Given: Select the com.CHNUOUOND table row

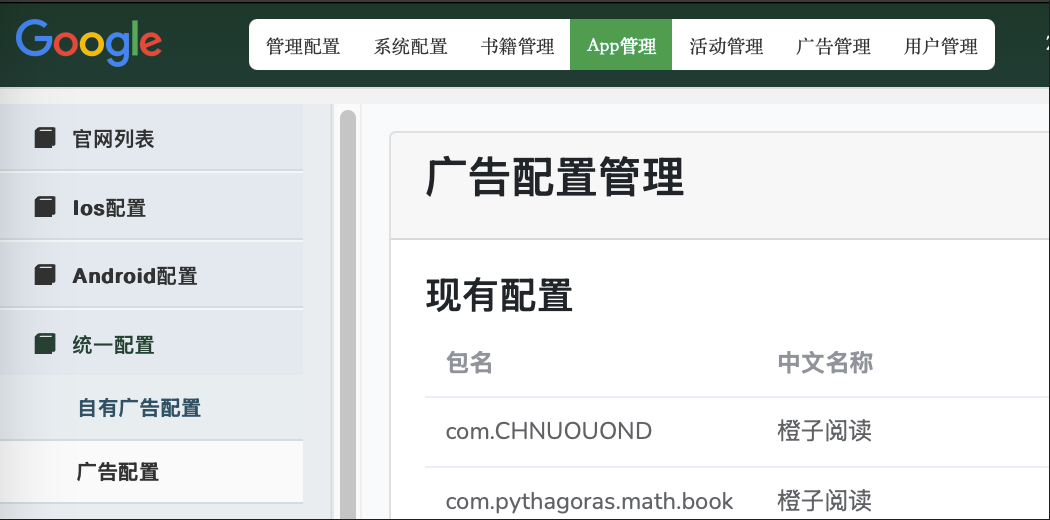Looking at the screenshot, I should (x=549, y=431).
